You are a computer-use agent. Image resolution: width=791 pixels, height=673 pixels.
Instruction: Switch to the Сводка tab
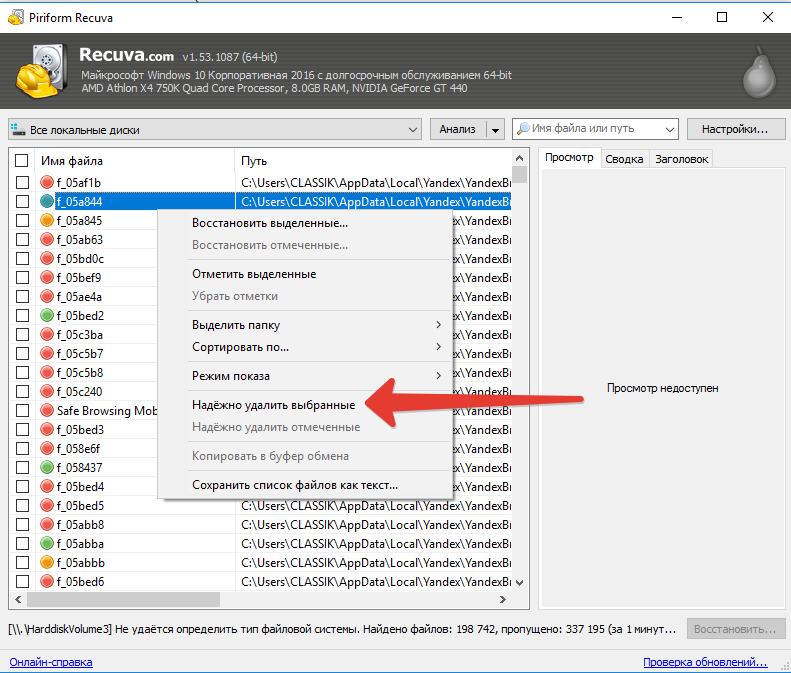[624, 159]
